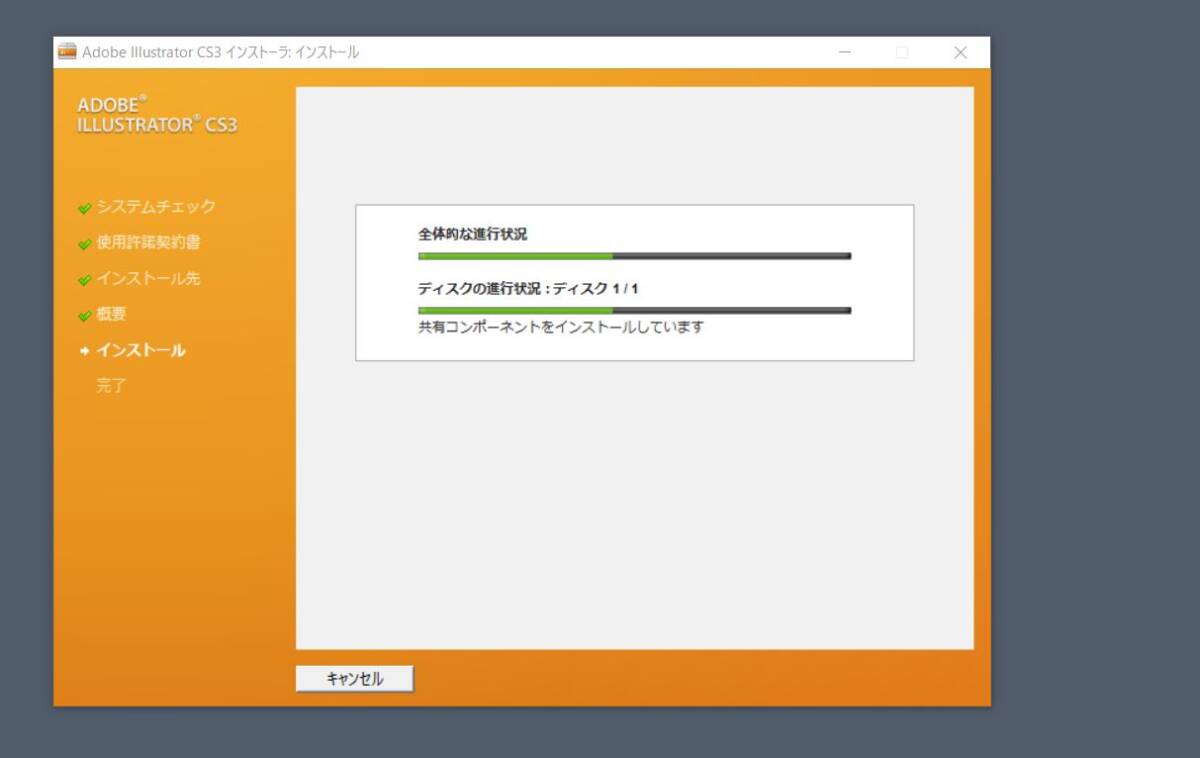Image resolution: width=1200 pixels, height=758 pixels.
Task: Click the ディスクの進行状況 : ディスク 1 / 1 label
Action: (x=528, y=289)
